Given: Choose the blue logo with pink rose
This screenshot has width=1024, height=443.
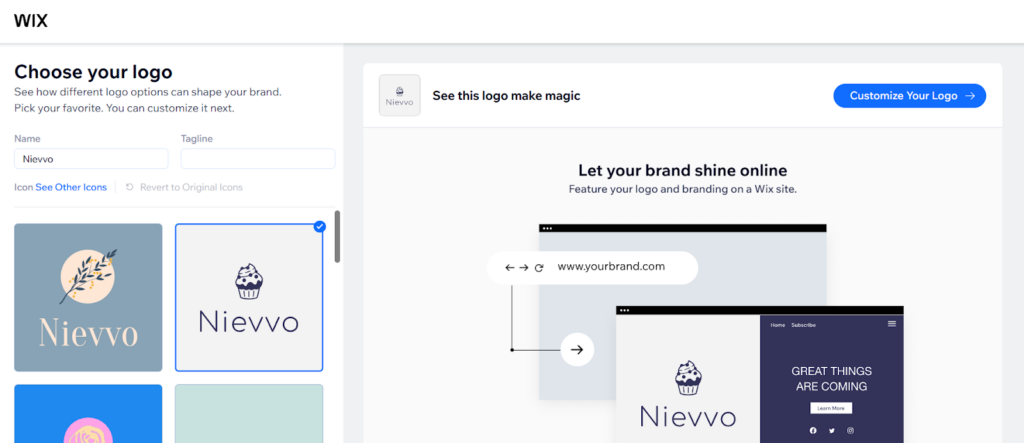Looking at the screenshot, I should click(x=88, y=413).
